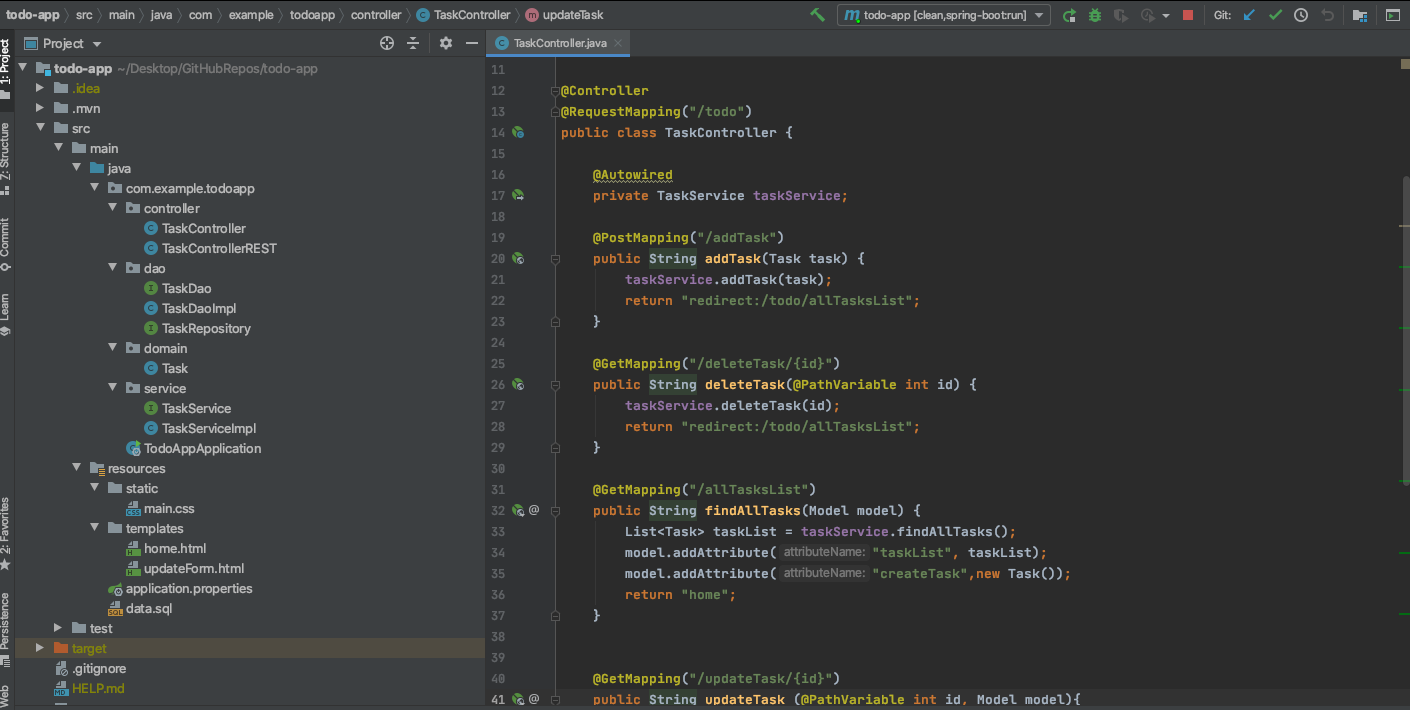Open Project panel settings with the gear icon
This screenshot has height=710, width=1410.
pyautogui.click(x=445, y=43)
